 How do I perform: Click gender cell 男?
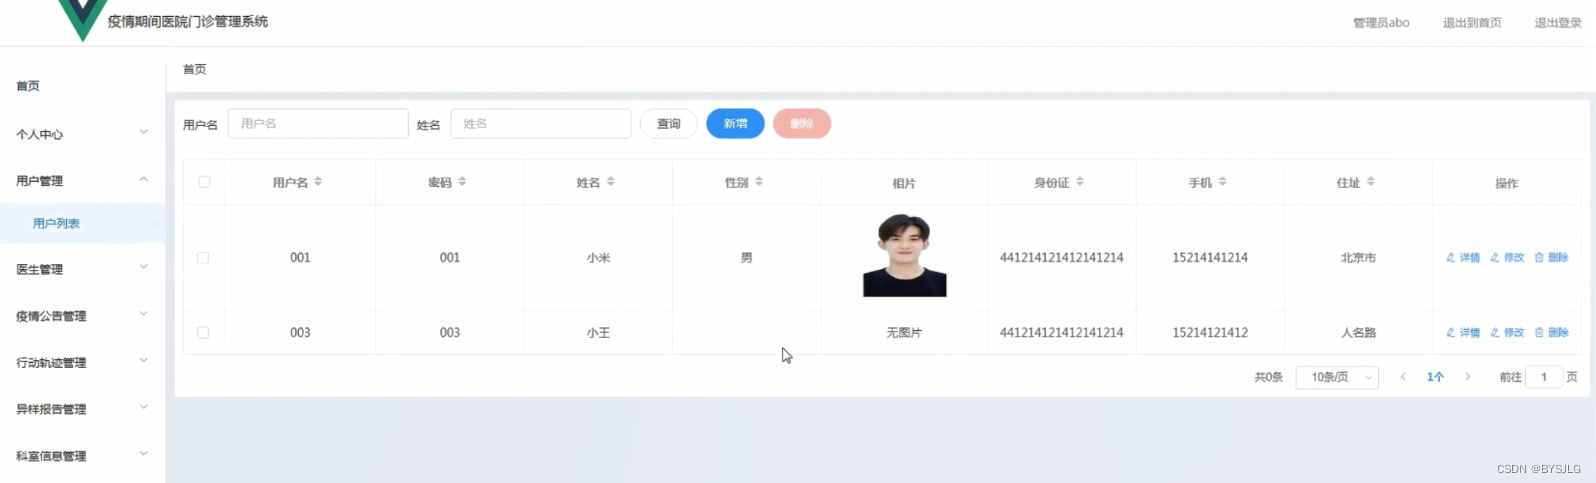point(746,258)
